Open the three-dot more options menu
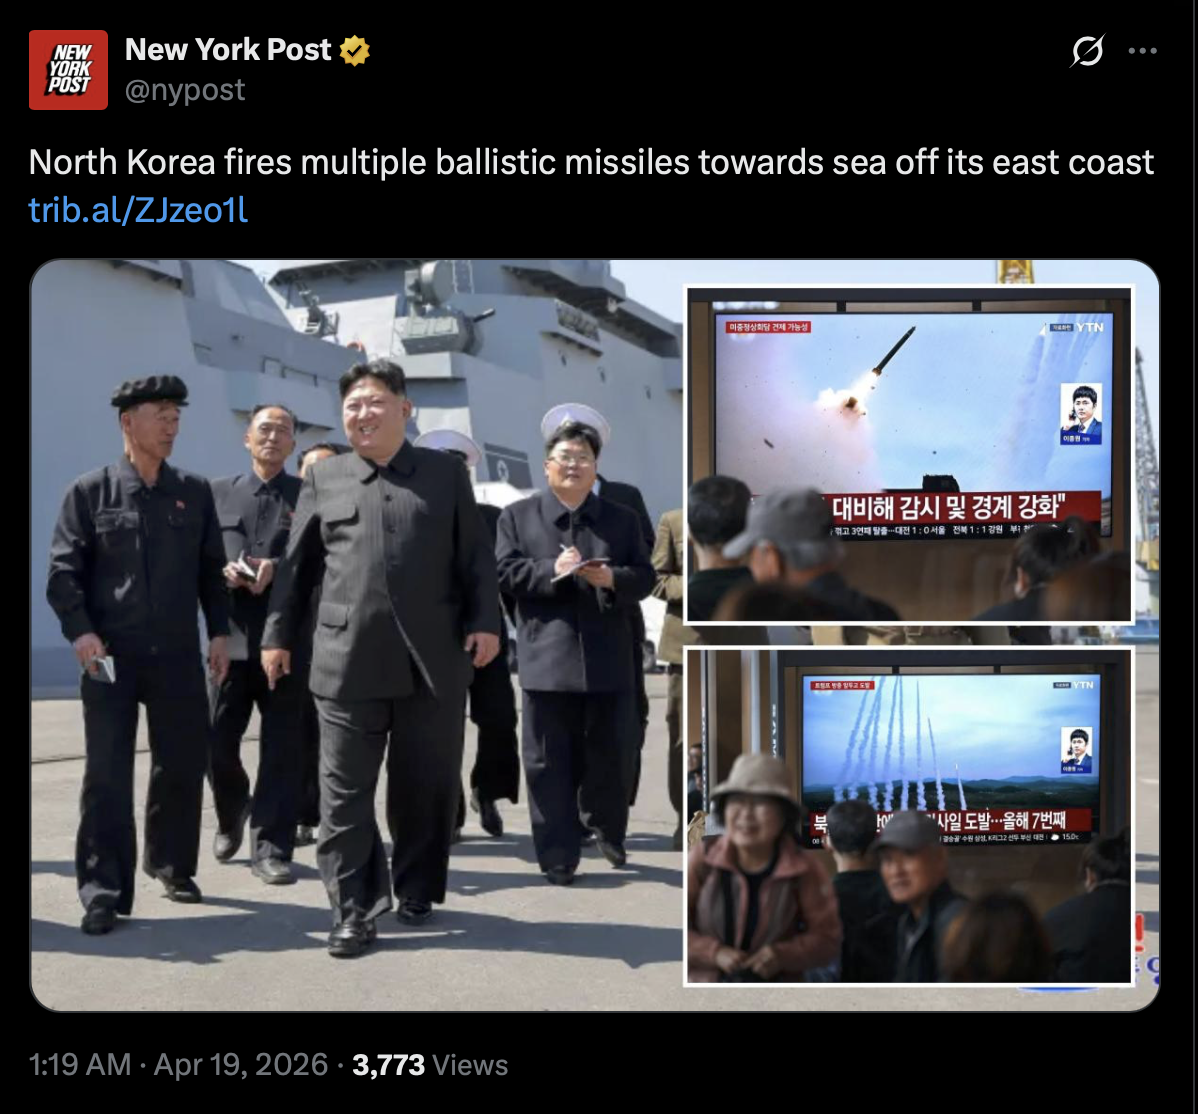This screenshot has width=1198, height=1114. click(x=1142, y=51)
